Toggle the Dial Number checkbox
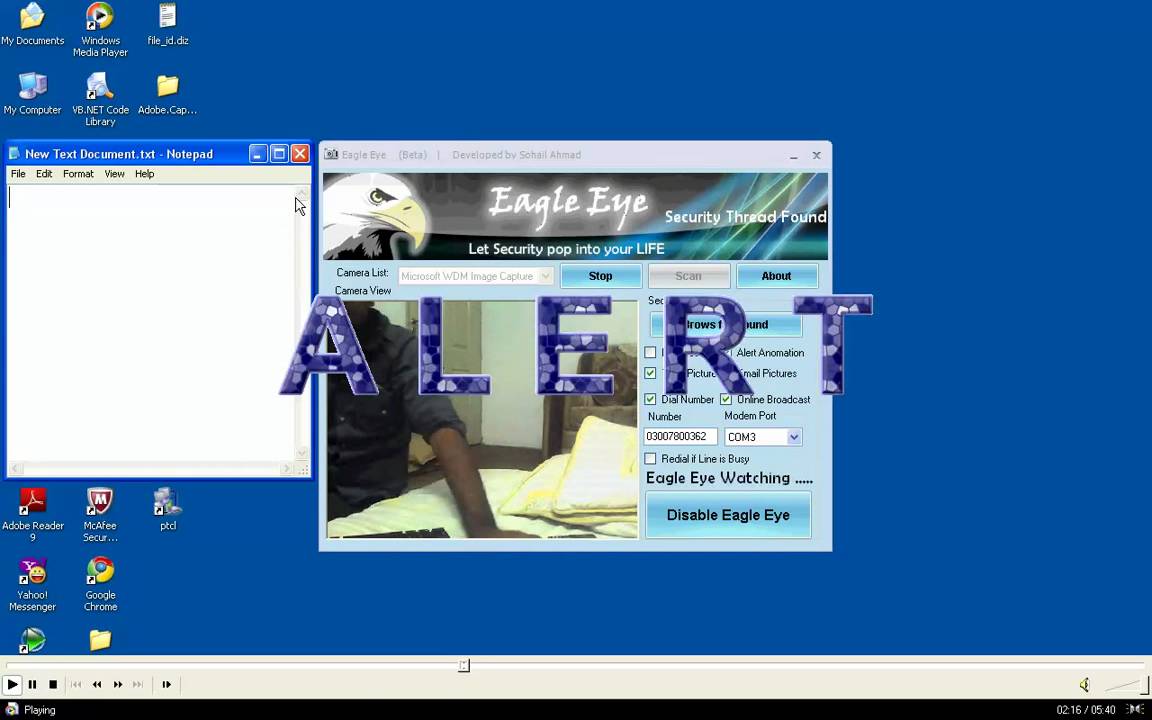The image size is (1152, 720). [650, 399]
